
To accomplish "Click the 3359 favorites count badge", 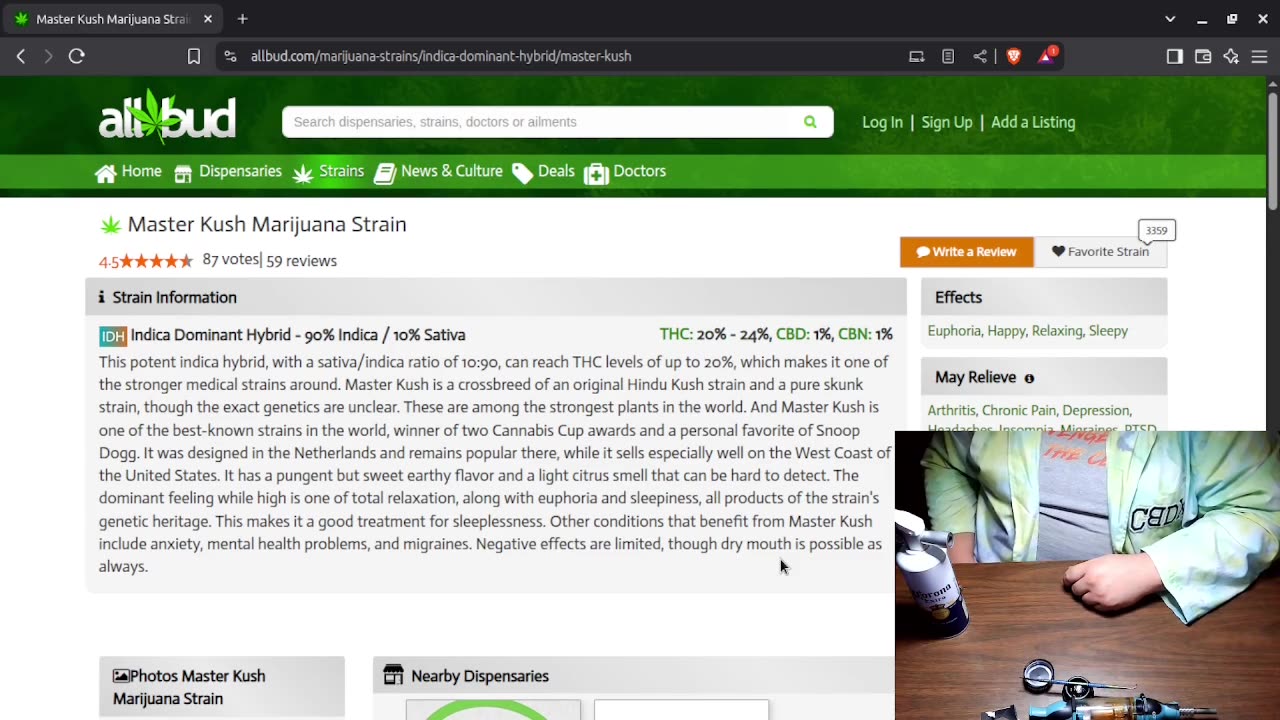I will [x=1156, y=230].
